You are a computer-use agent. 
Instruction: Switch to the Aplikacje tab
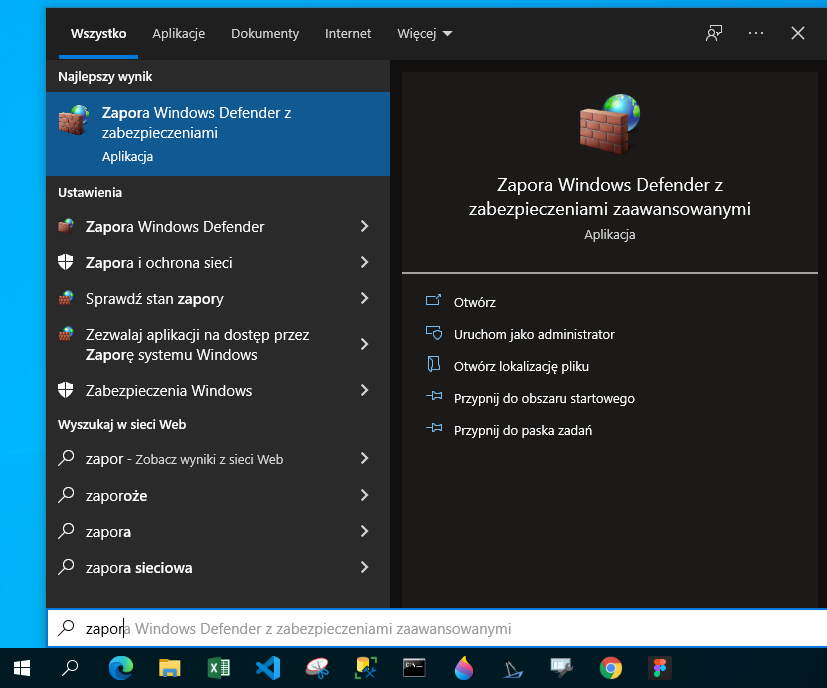click(179, 34)
